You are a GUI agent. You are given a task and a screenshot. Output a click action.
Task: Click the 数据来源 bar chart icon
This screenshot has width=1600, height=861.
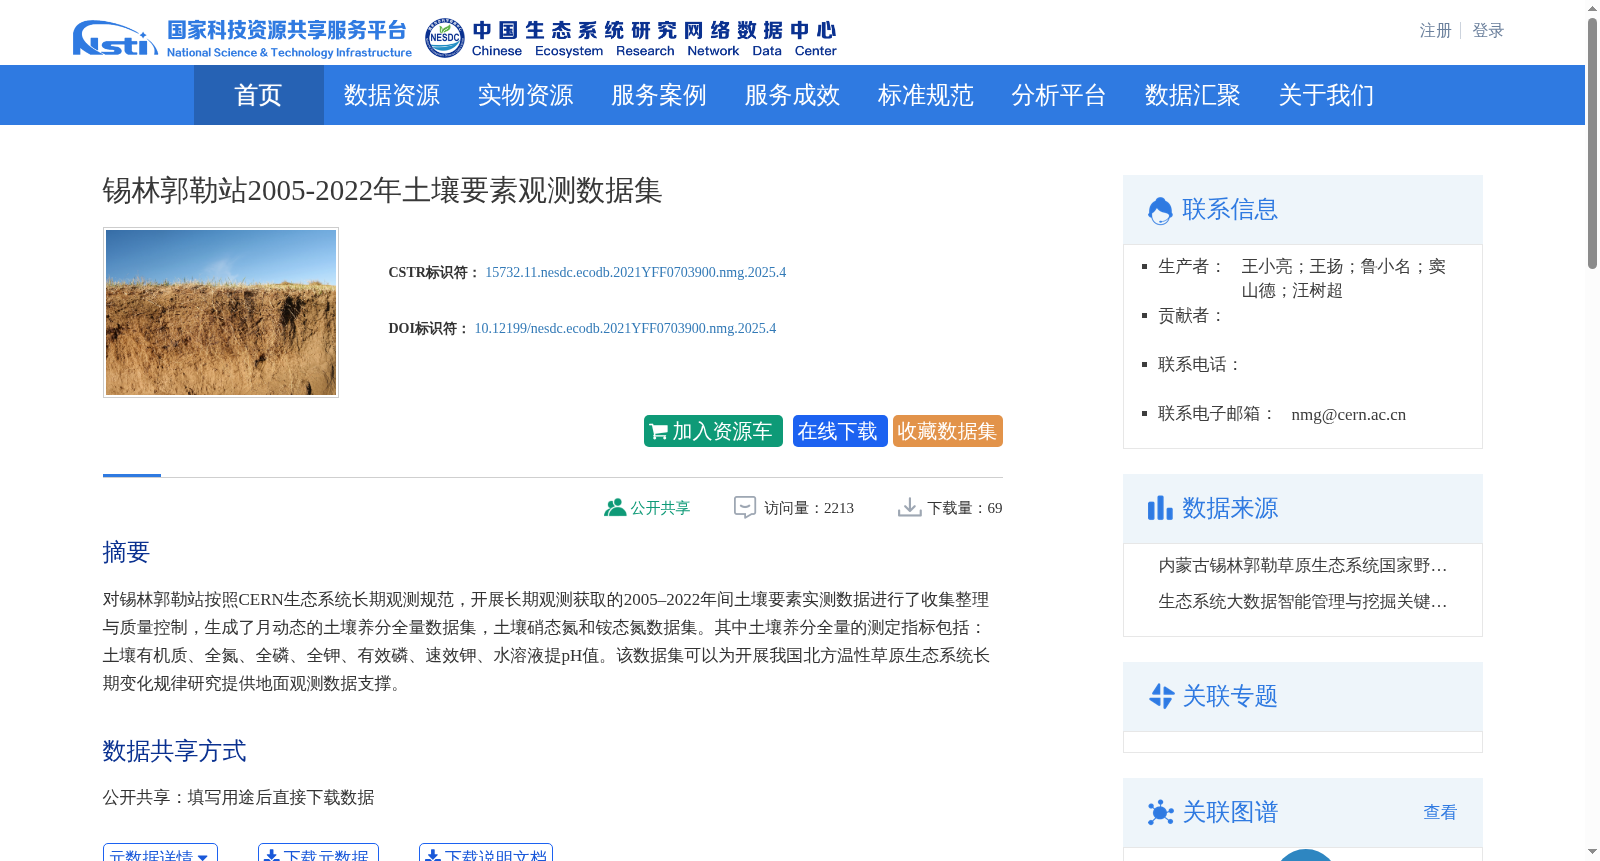pyautogui.click(x=1160, y=508)
